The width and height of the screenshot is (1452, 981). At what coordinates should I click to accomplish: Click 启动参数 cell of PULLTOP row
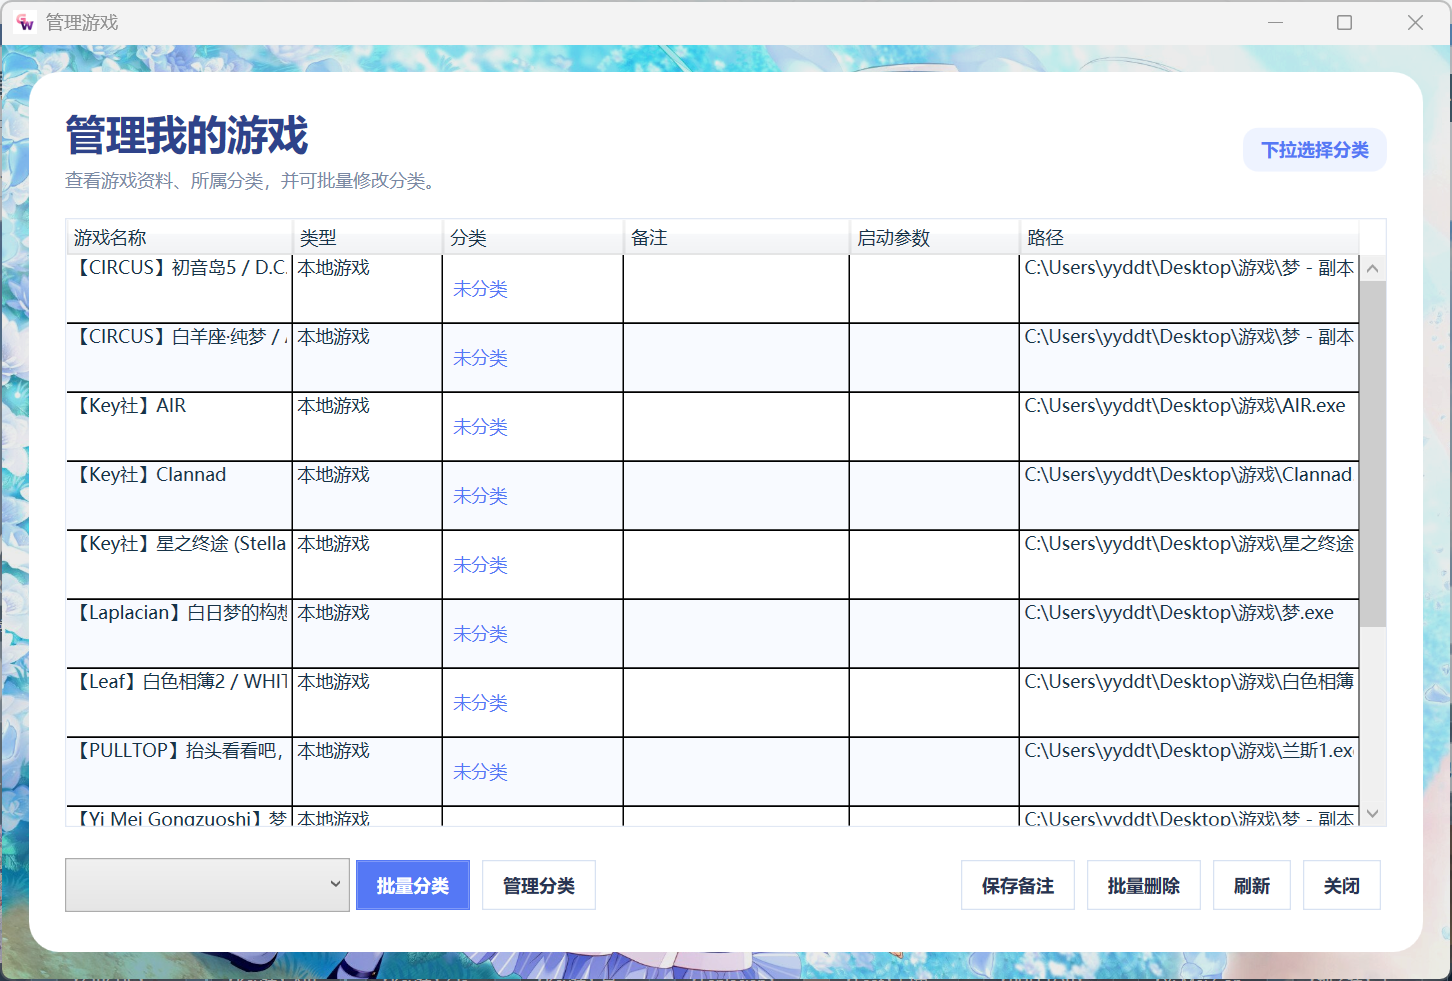(934, 772)
